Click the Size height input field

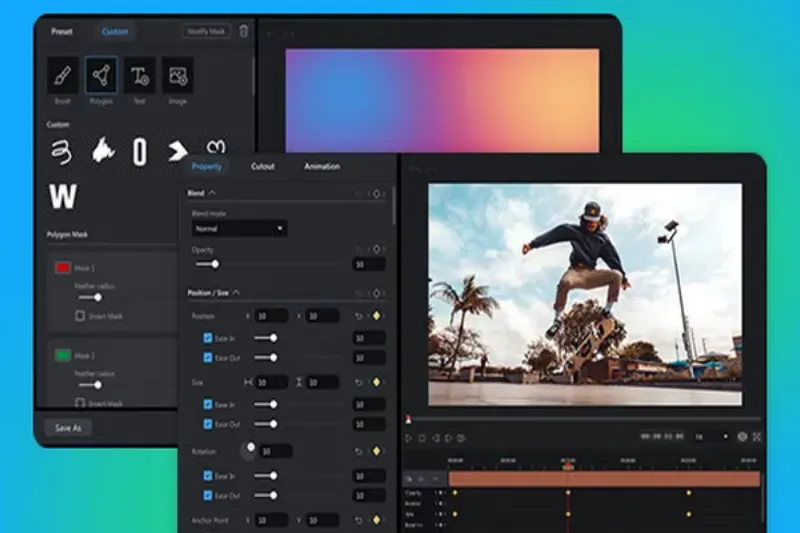pyautogui.click(x=322, y=382)
